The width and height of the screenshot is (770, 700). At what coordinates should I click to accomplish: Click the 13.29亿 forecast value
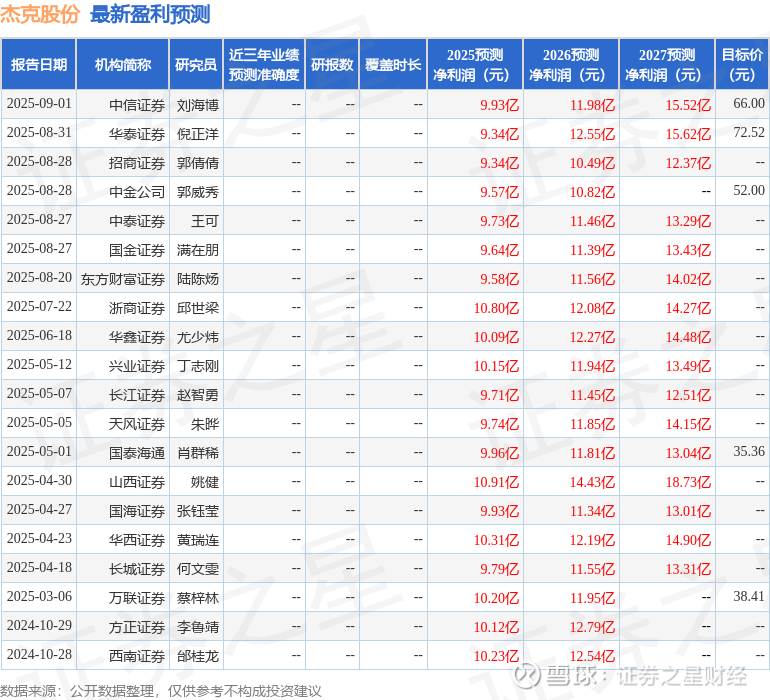coord(688,221)
